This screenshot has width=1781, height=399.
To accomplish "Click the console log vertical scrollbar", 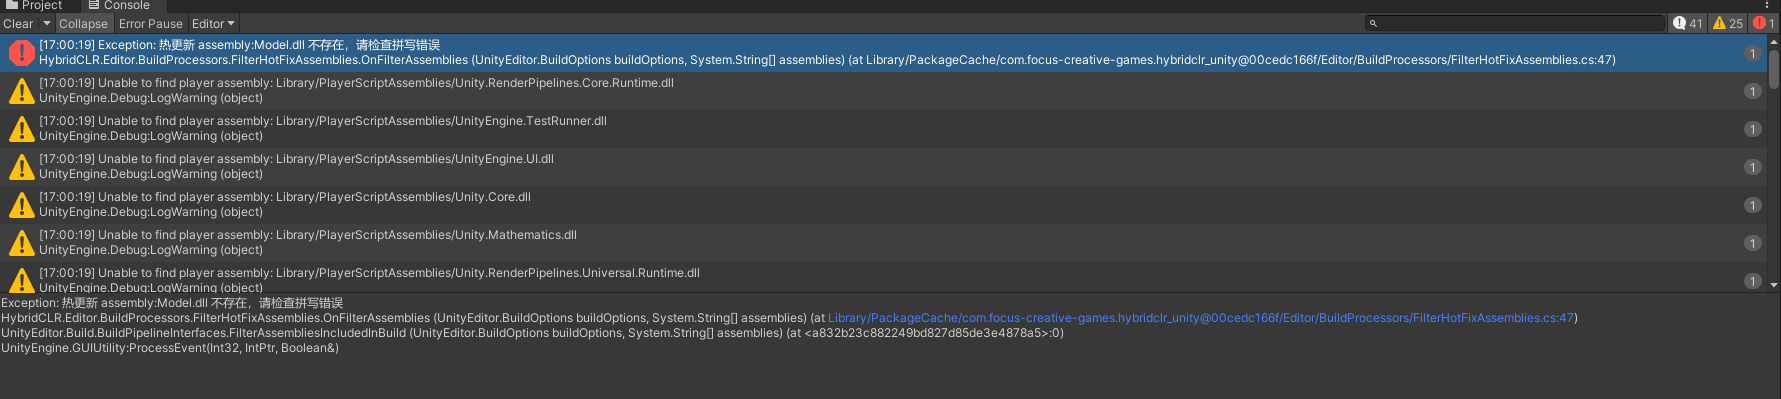I will 1773,162.
